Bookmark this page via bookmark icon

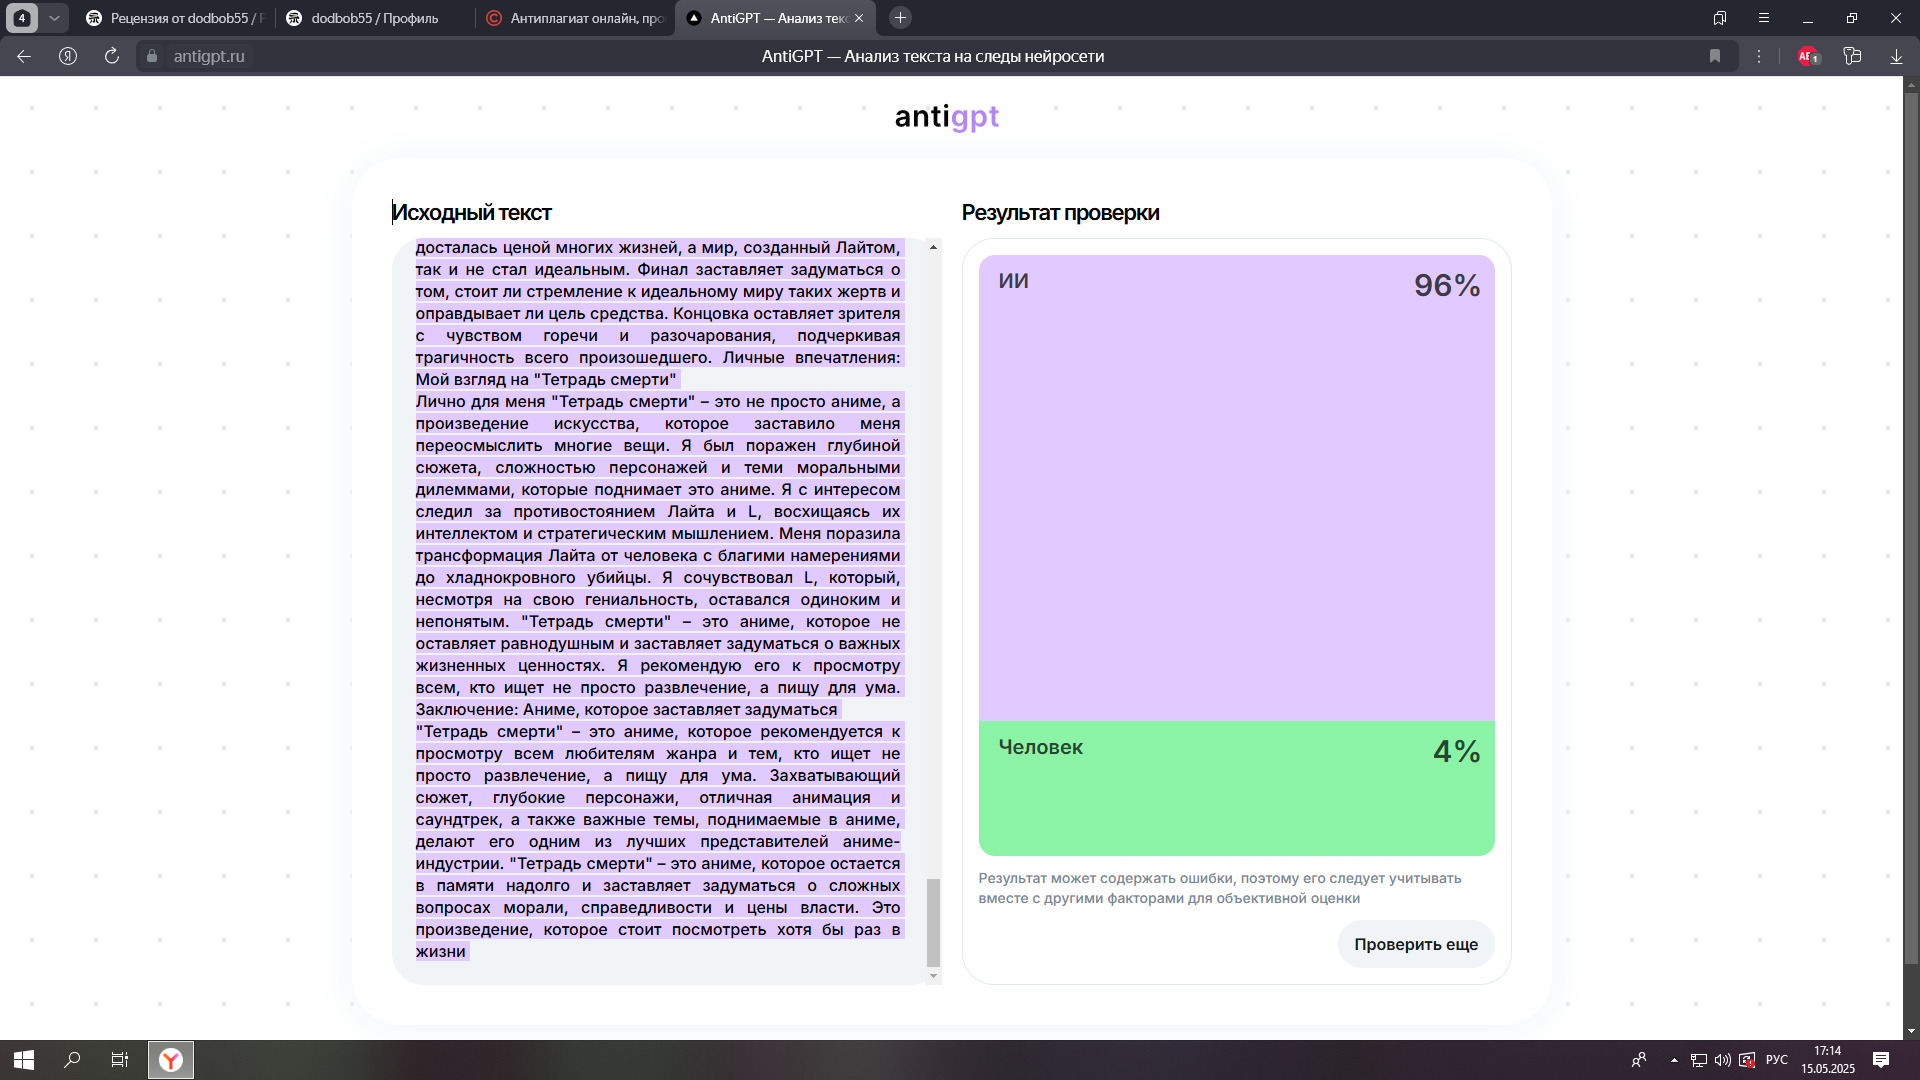pos(1715,56)
